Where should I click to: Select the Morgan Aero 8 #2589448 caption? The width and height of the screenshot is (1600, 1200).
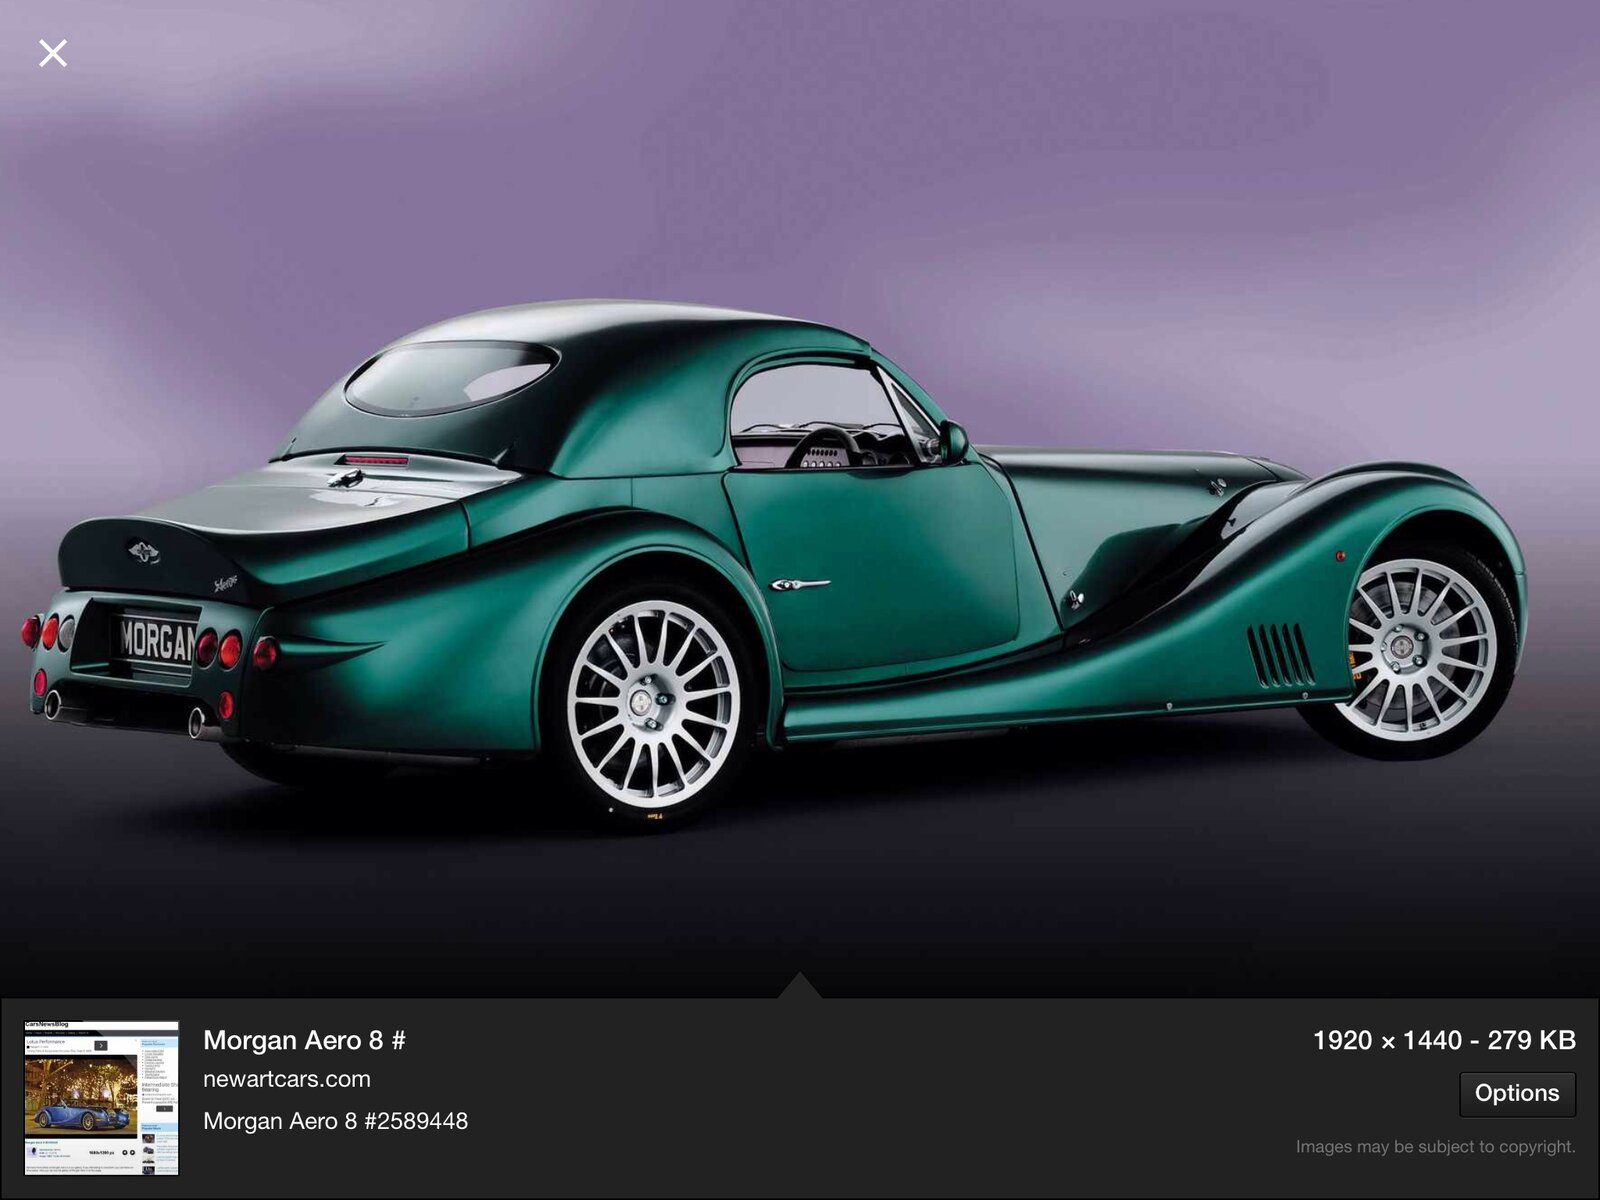point(335,1121)
